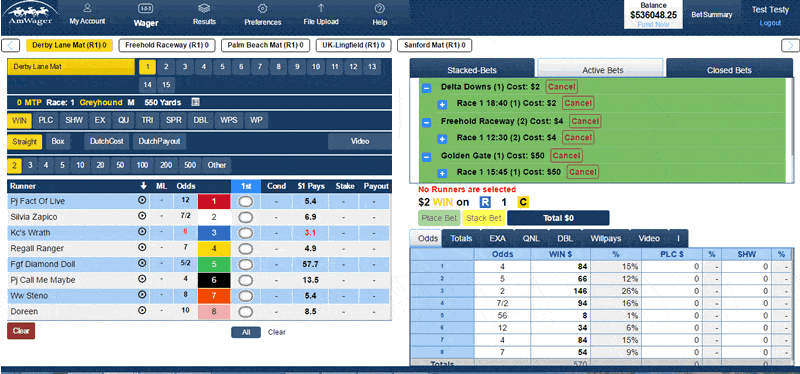Open runner info icon for Ww Steno

pos(142,295)
